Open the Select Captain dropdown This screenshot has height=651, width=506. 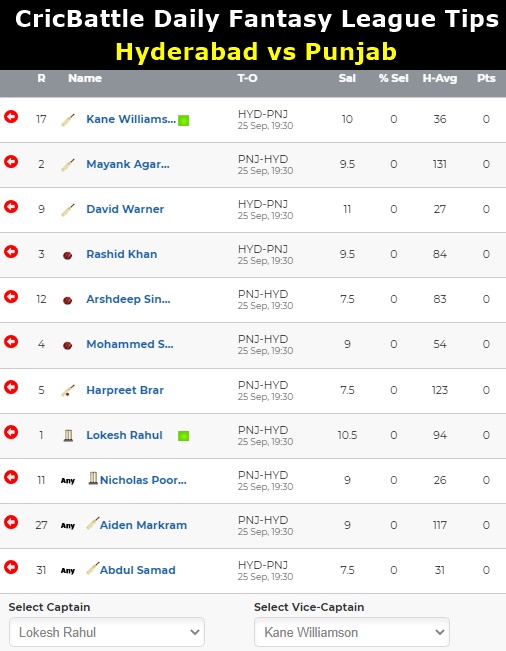click(107, 632)
